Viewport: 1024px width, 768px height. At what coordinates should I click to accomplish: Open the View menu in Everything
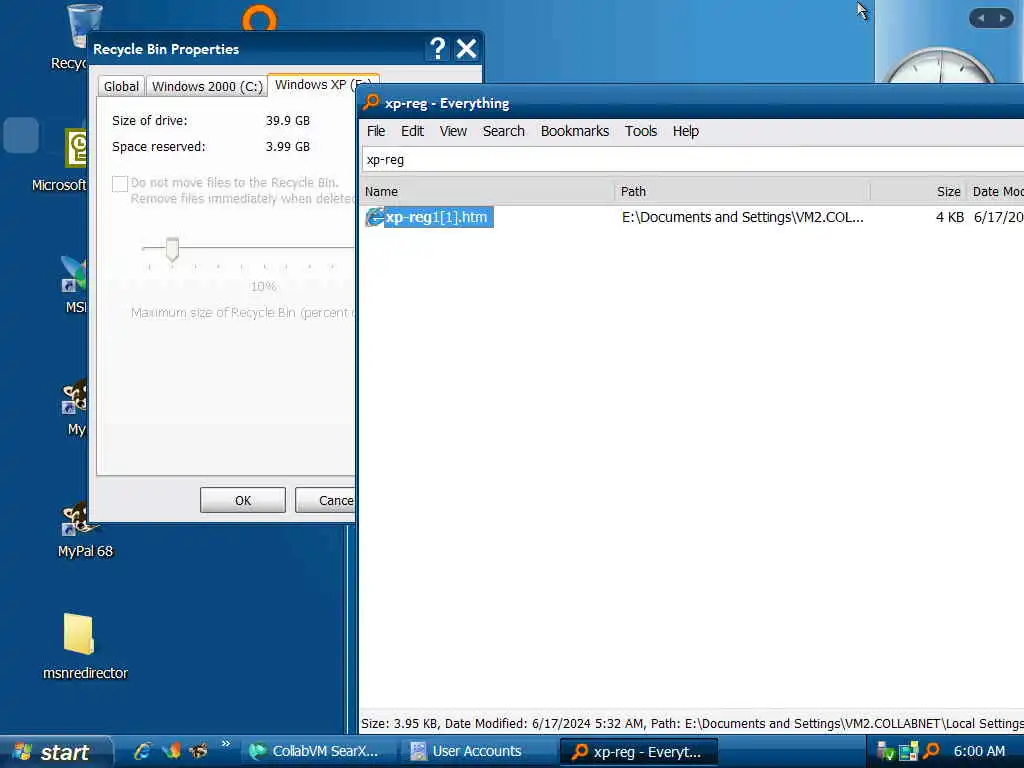[x=453, y=131]
